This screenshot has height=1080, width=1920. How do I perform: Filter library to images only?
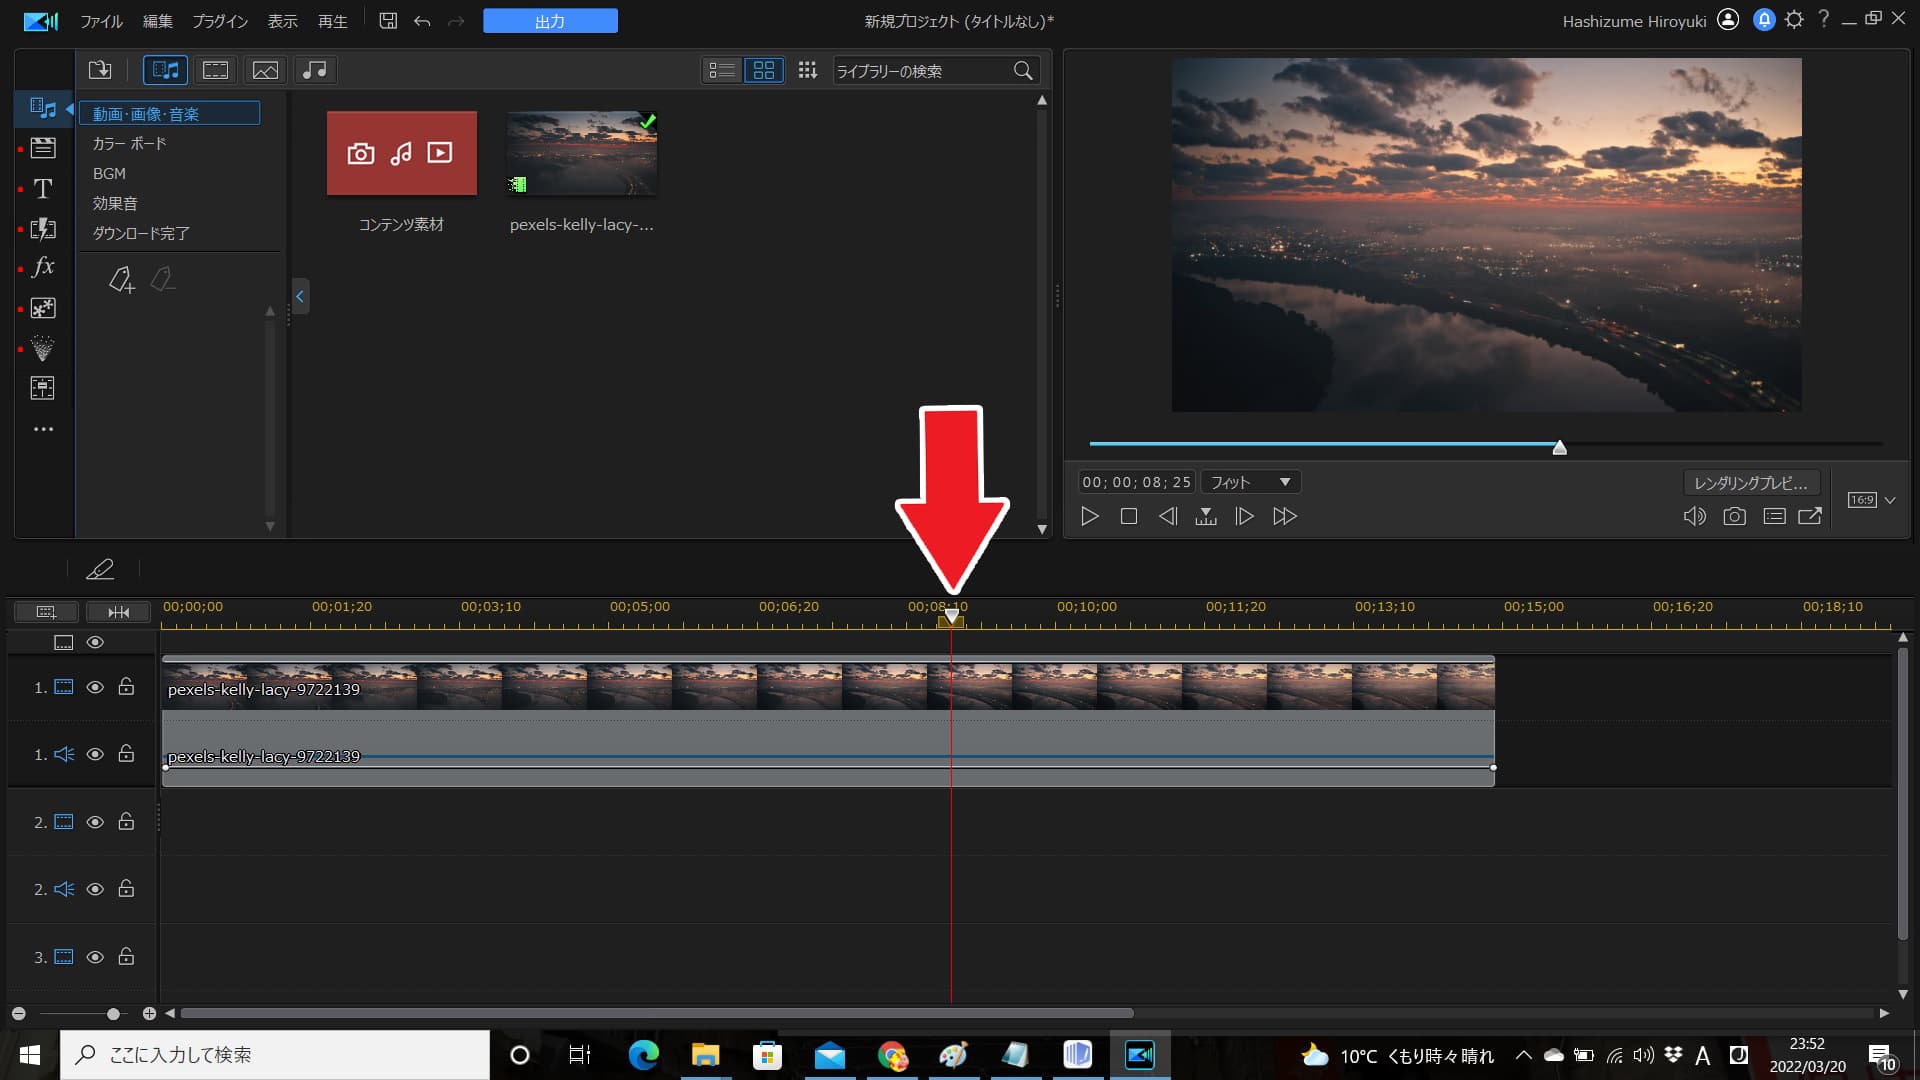(265, 70)
